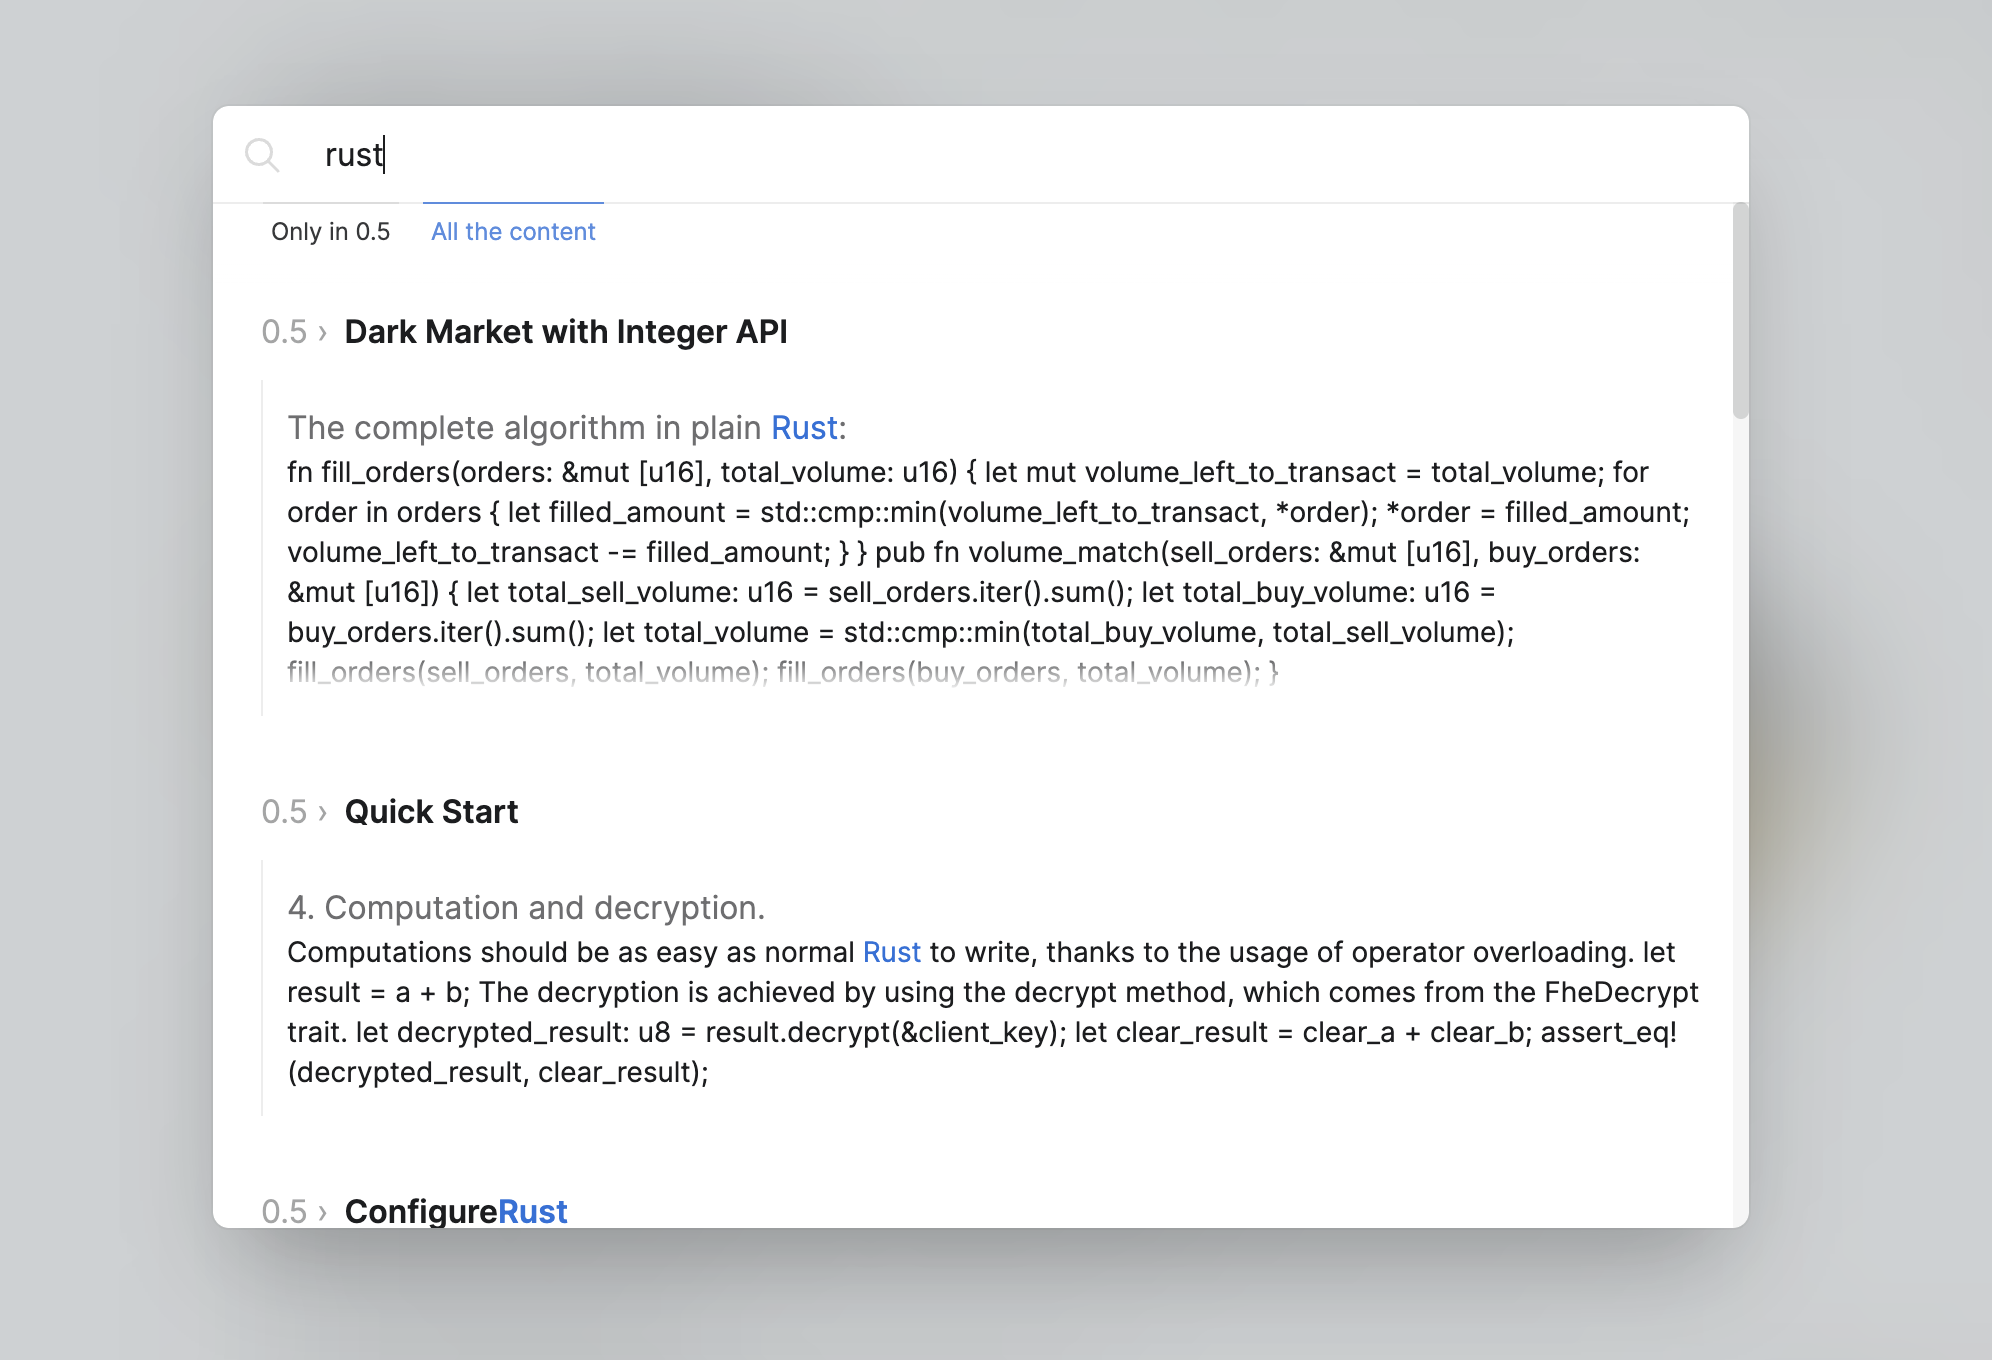Go to "4. Computation and decryption." section
1992x1360 pixels.
526,908
